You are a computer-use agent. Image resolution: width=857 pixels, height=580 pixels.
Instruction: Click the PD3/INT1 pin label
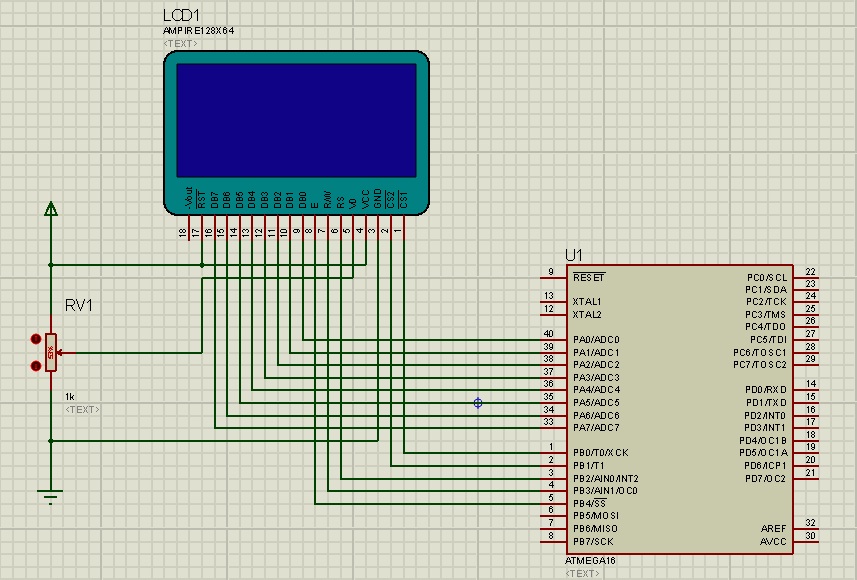[x=765, y=427]
